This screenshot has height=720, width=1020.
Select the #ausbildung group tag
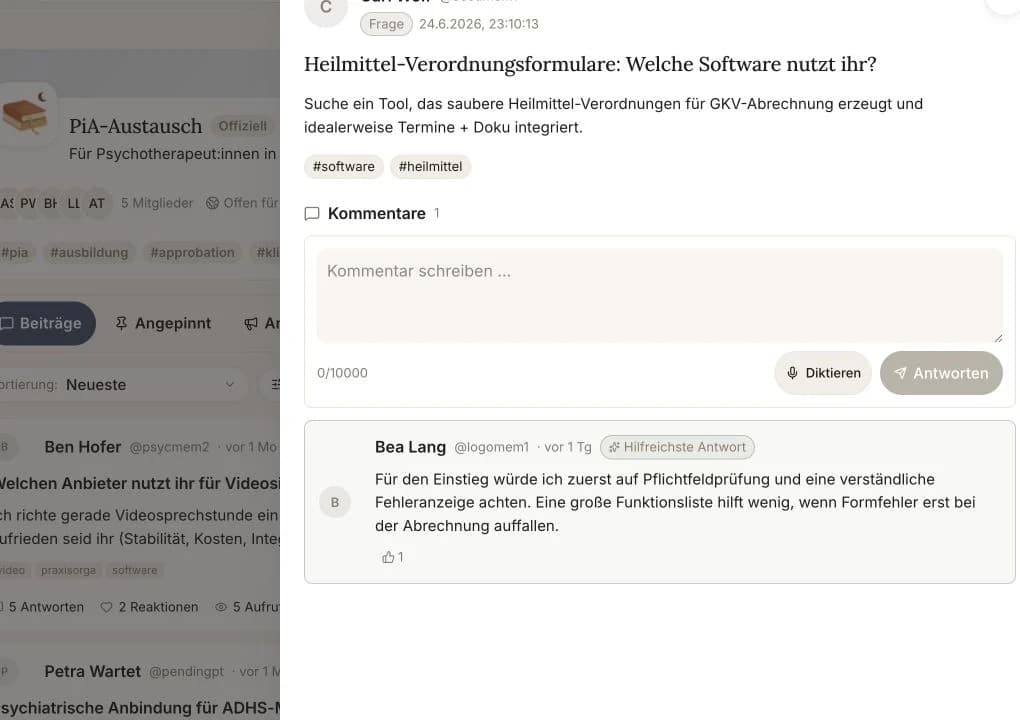[x=89, y=252]
